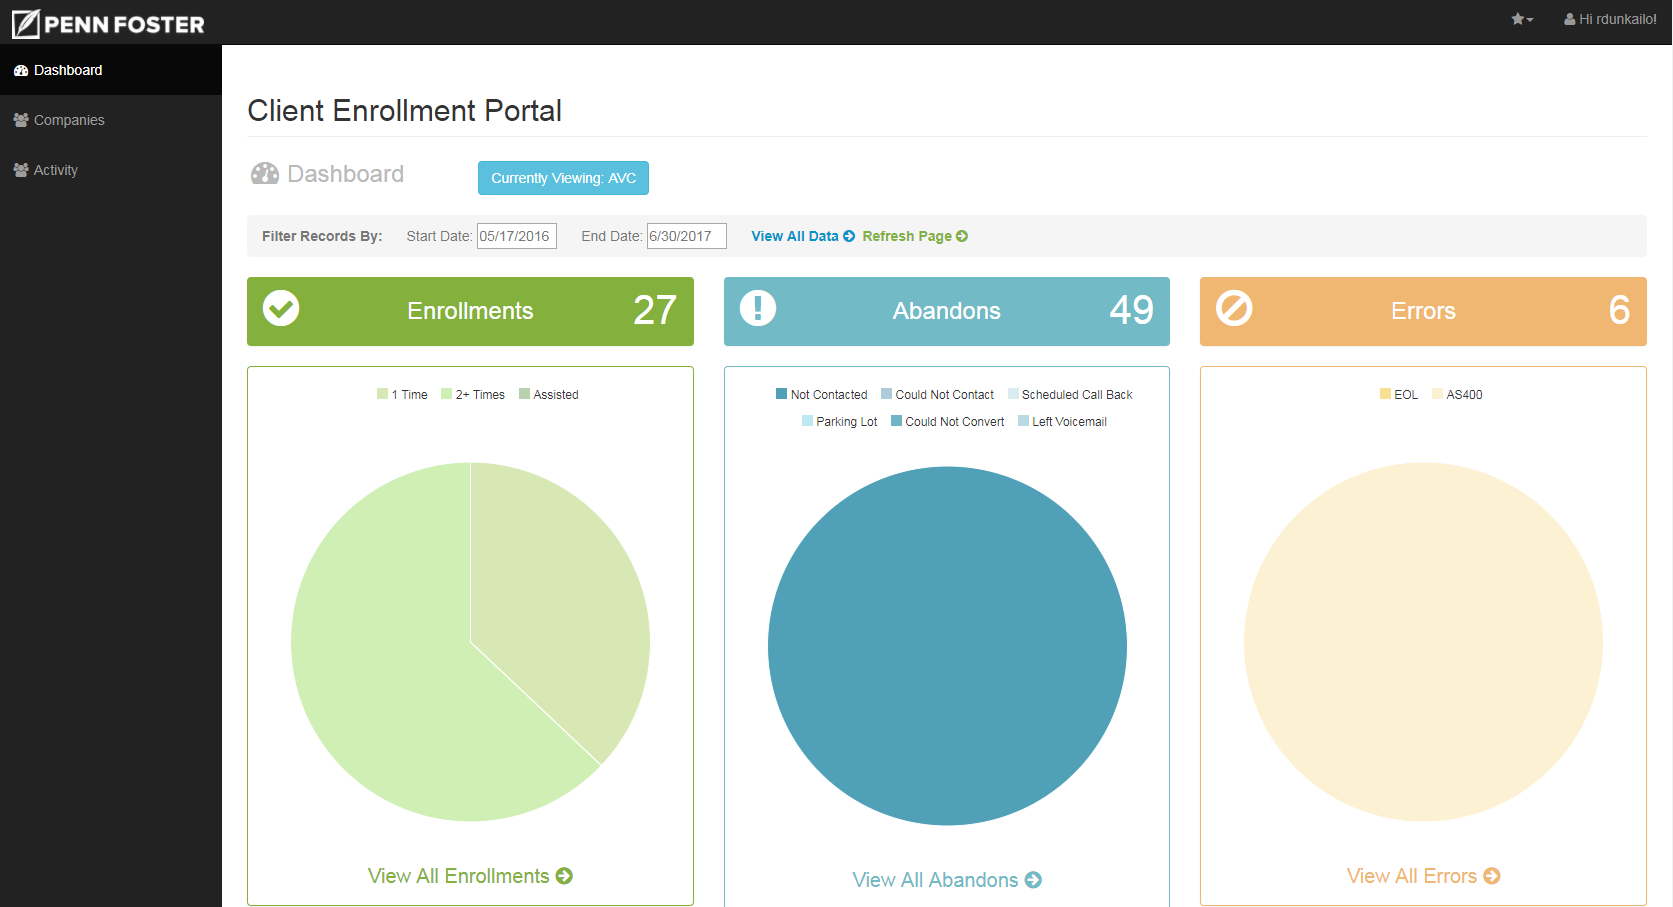The image size is (1673, 907).
Task: Open the star favorites dropdown
Action: click(1522, 19)
